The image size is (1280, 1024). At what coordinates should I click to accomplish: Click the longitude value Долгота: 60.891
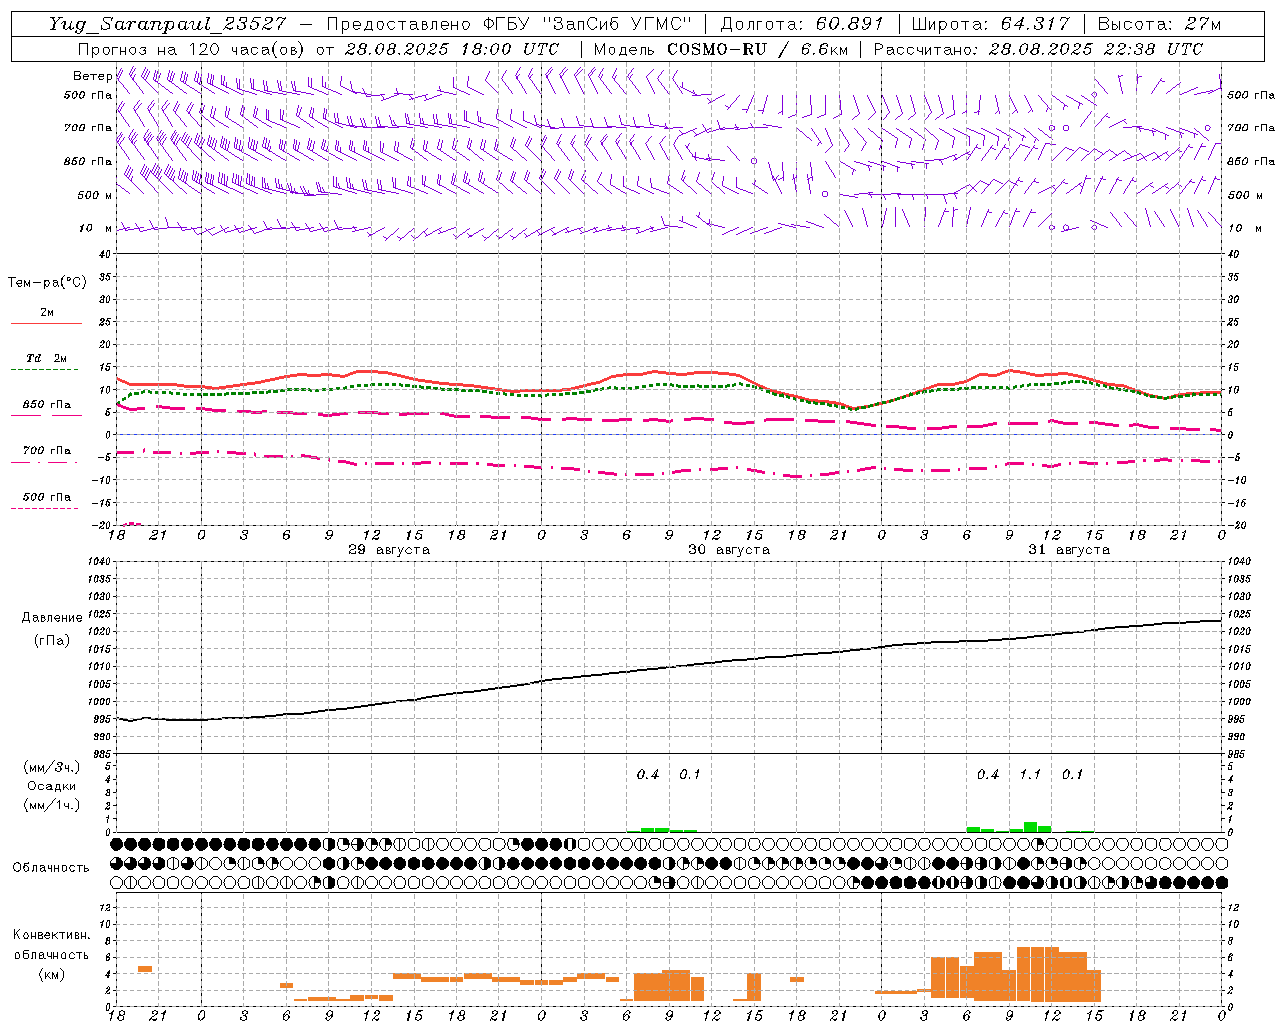(802, 24)
